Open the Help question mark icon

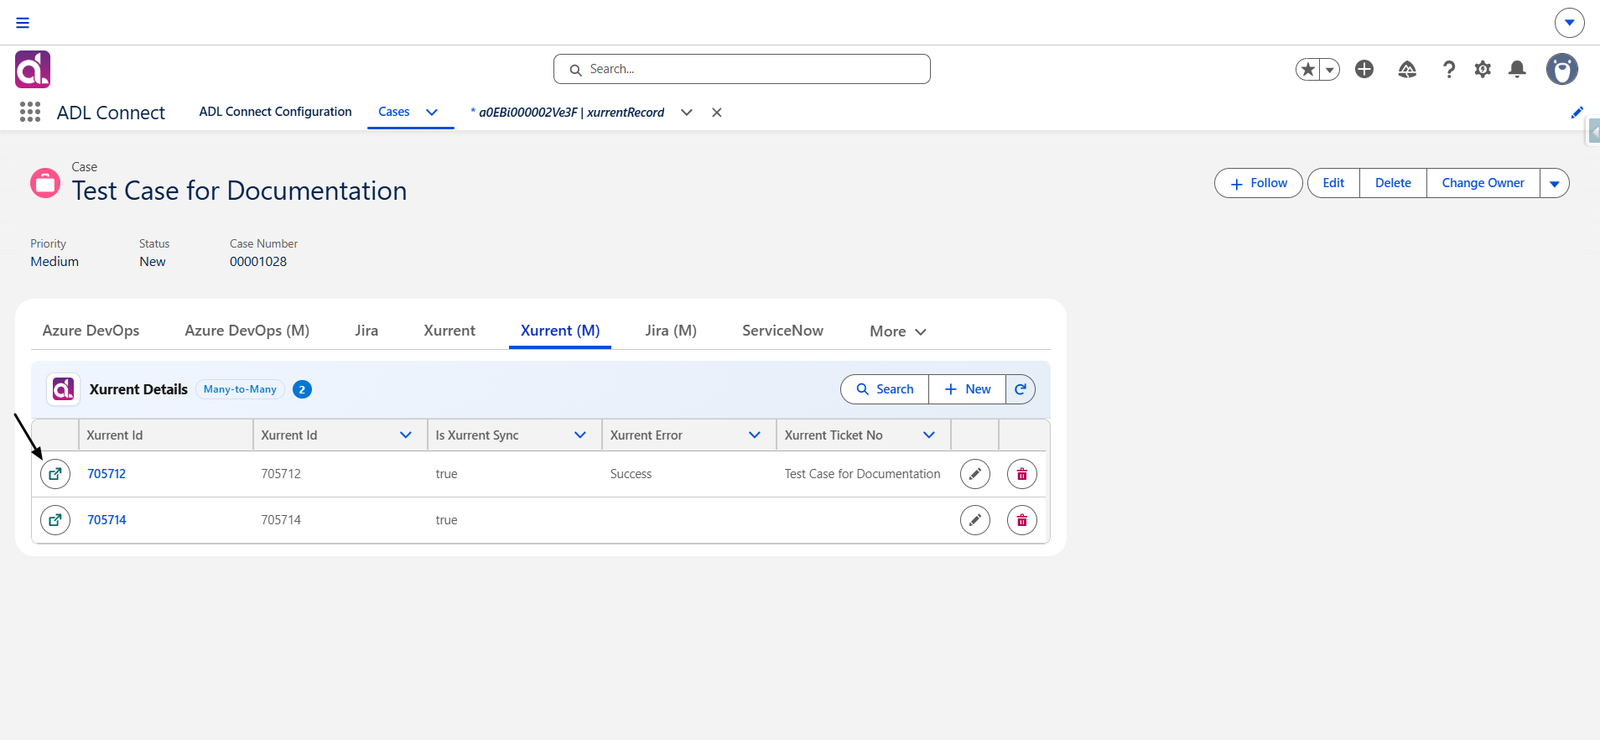tap(1448, 69)
